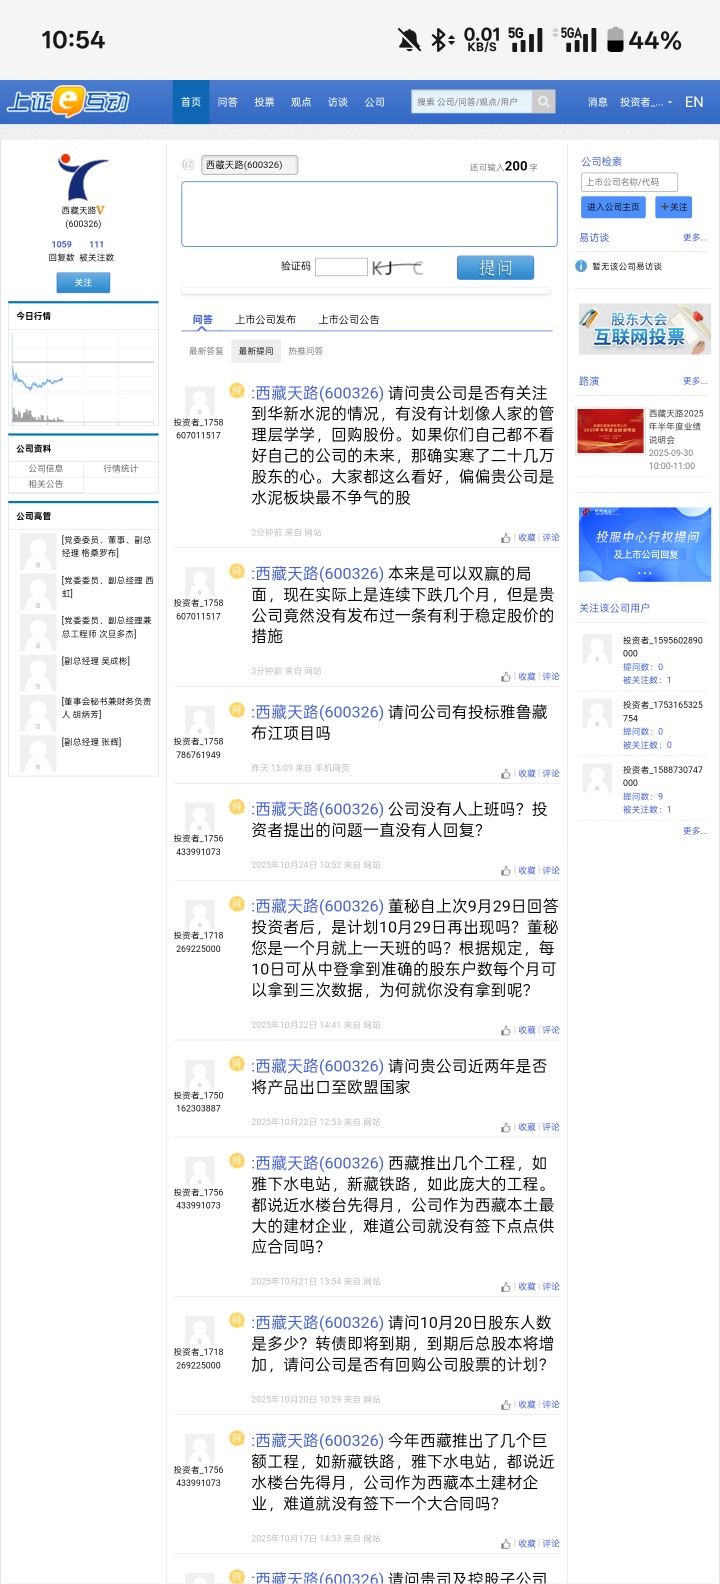
Task: Click 进入公司主页 button
Action: click(x=613, y=207)
